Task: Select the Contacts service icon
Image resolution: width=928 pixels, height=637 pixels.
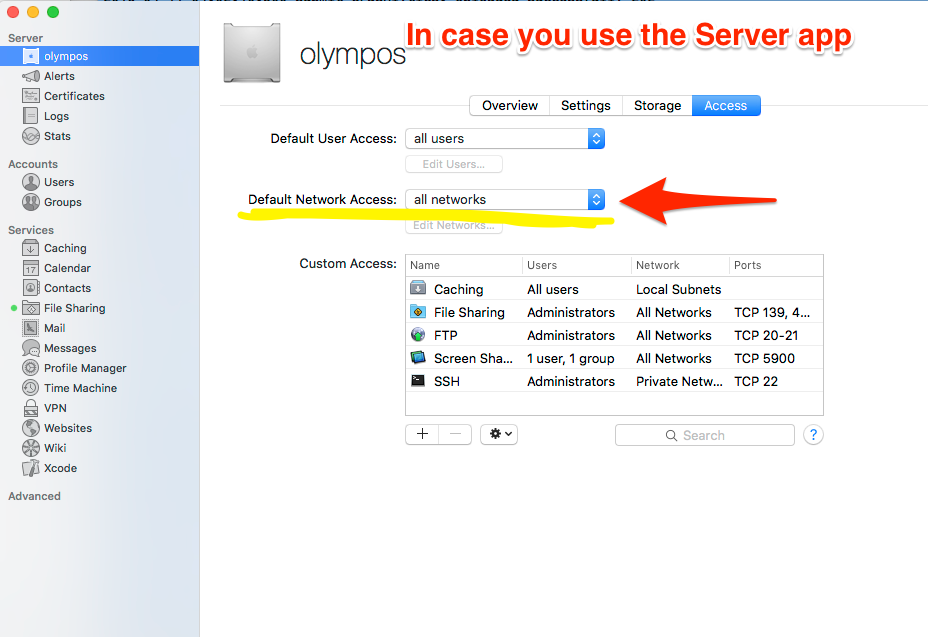Action: tap(31, 288)
